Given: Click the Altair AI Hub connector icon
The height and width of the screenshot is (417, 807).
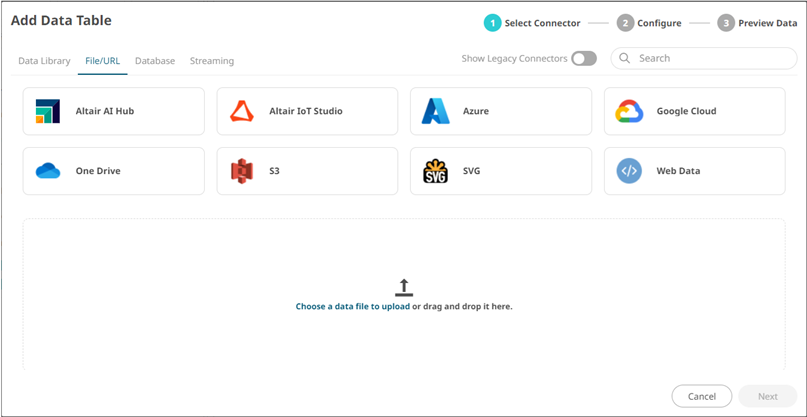Looking at the screenshot, I should click(x=47, y=111).
